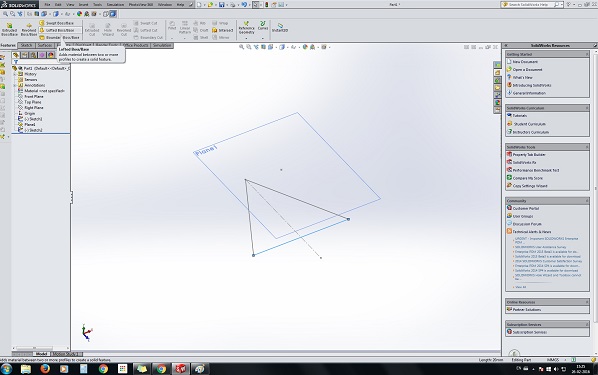Click the Save icon in top toolbar

pyautogui.click(x=221, y=5)
